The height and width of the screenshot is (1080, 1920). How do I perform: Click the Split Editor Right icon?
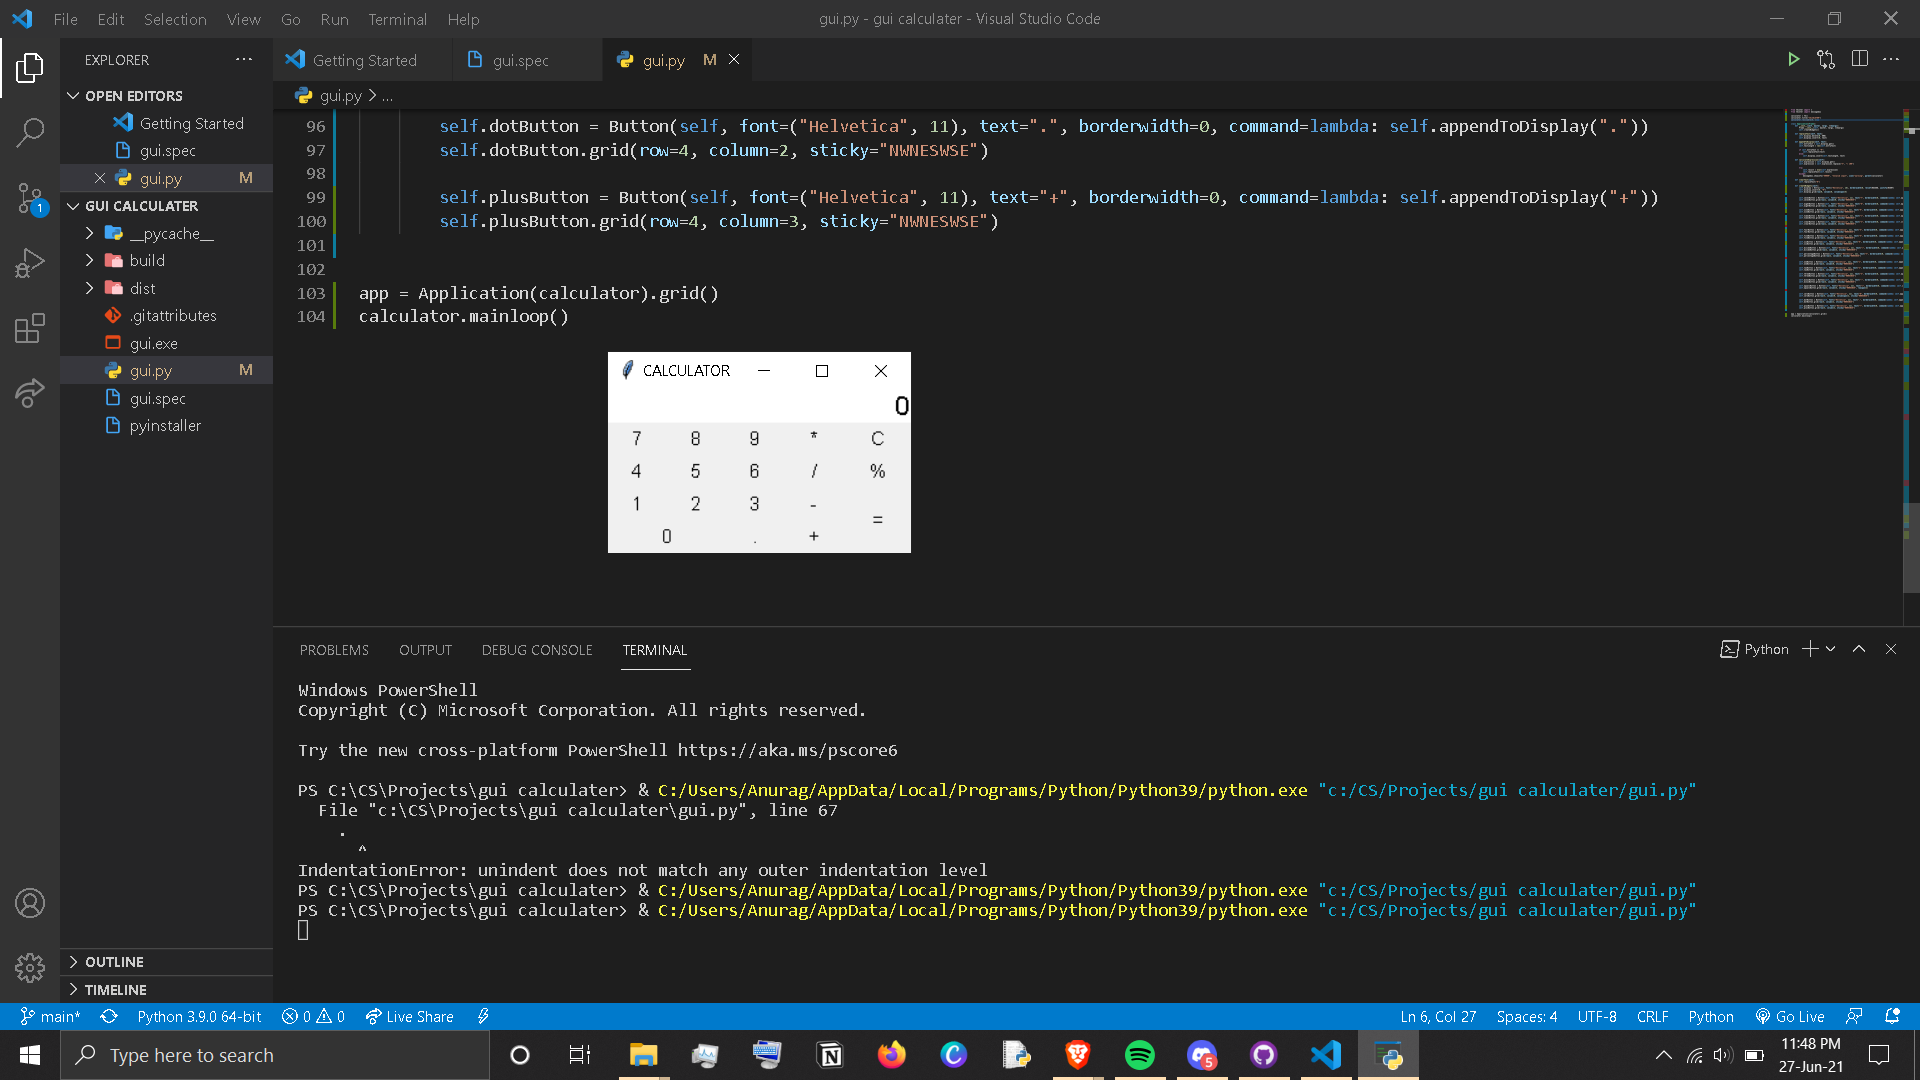click(1859, 59)
